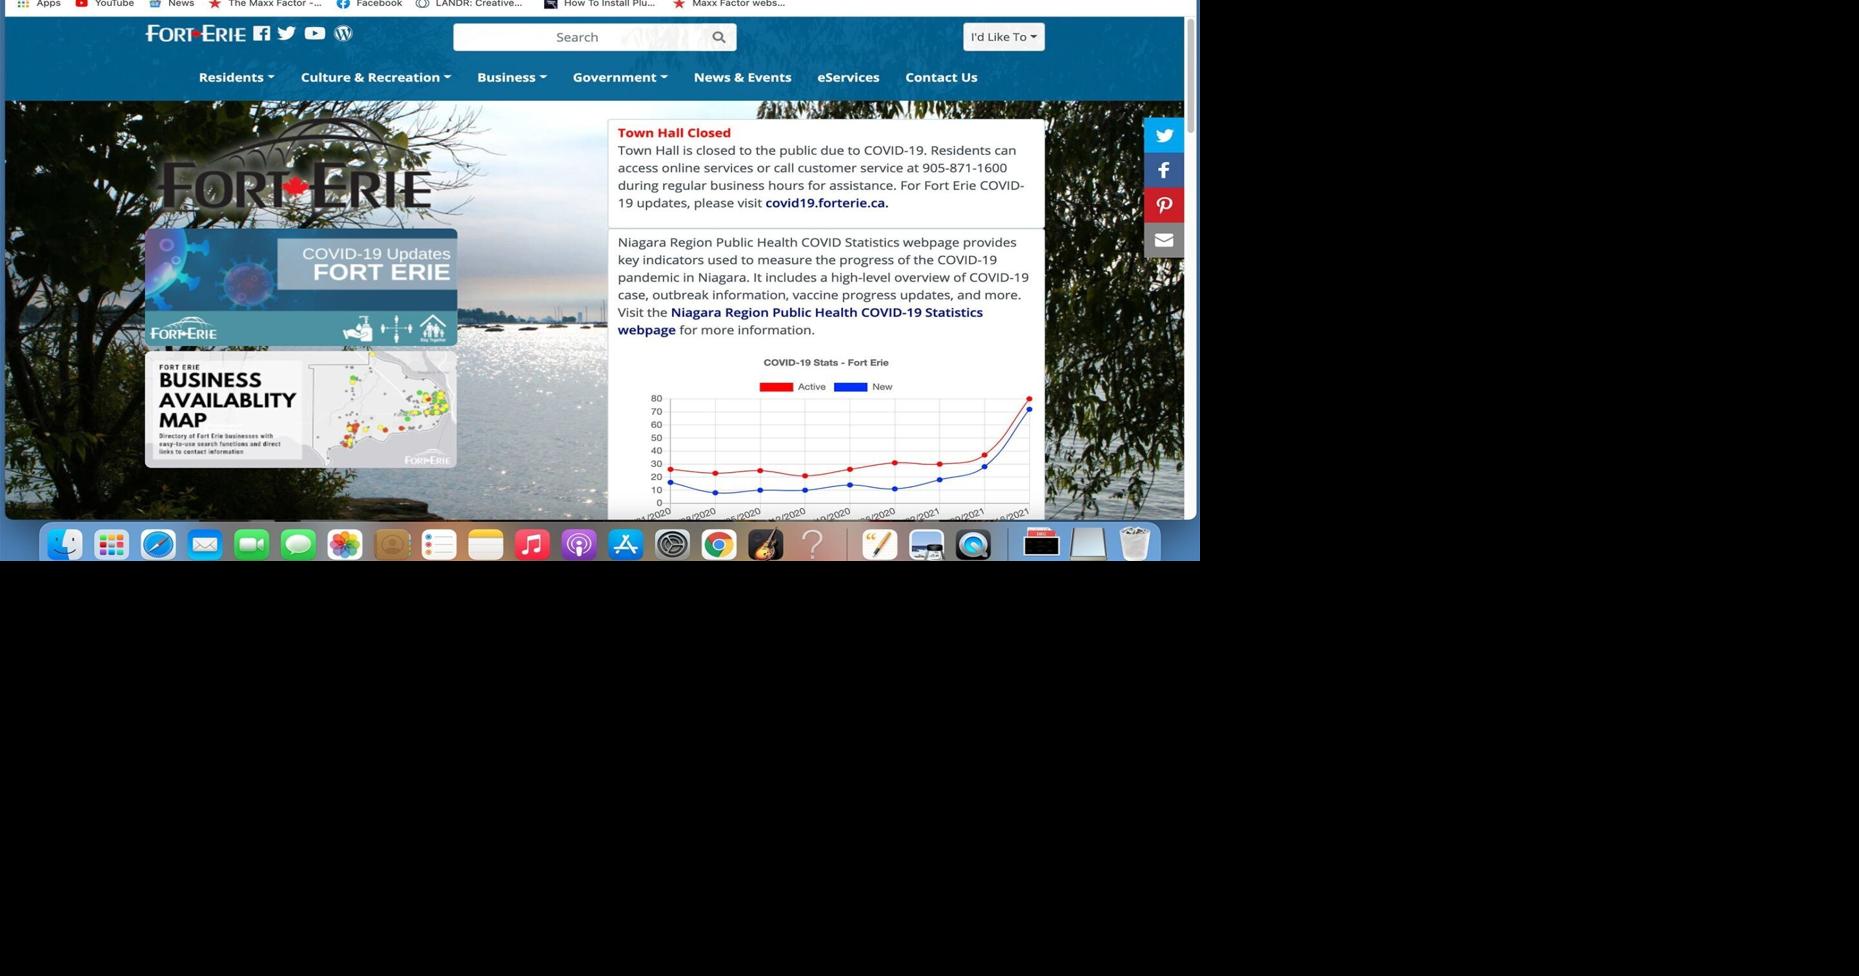The height and width of the screenshot is (976, 1859).
Task: Toggle the New series in chart legend
Action: 863,387
